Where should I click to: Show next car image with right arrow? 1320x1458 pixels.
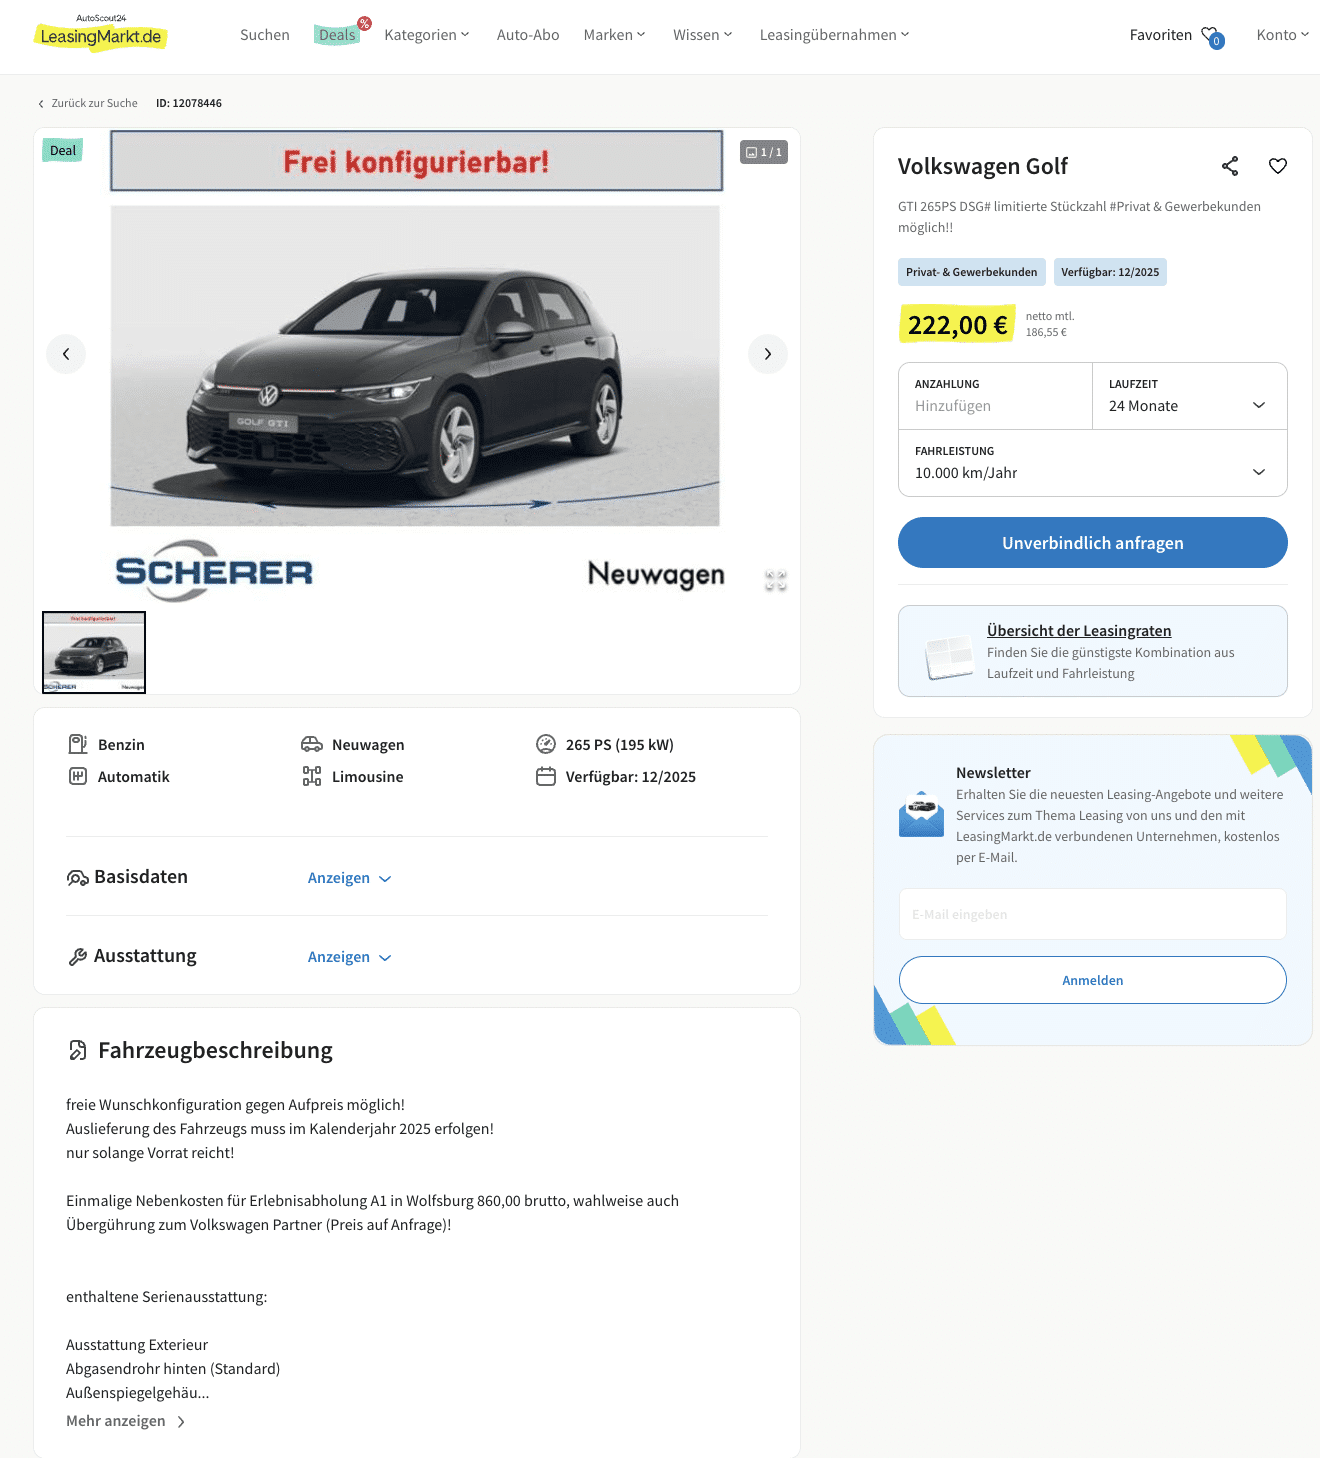[768, 354]
